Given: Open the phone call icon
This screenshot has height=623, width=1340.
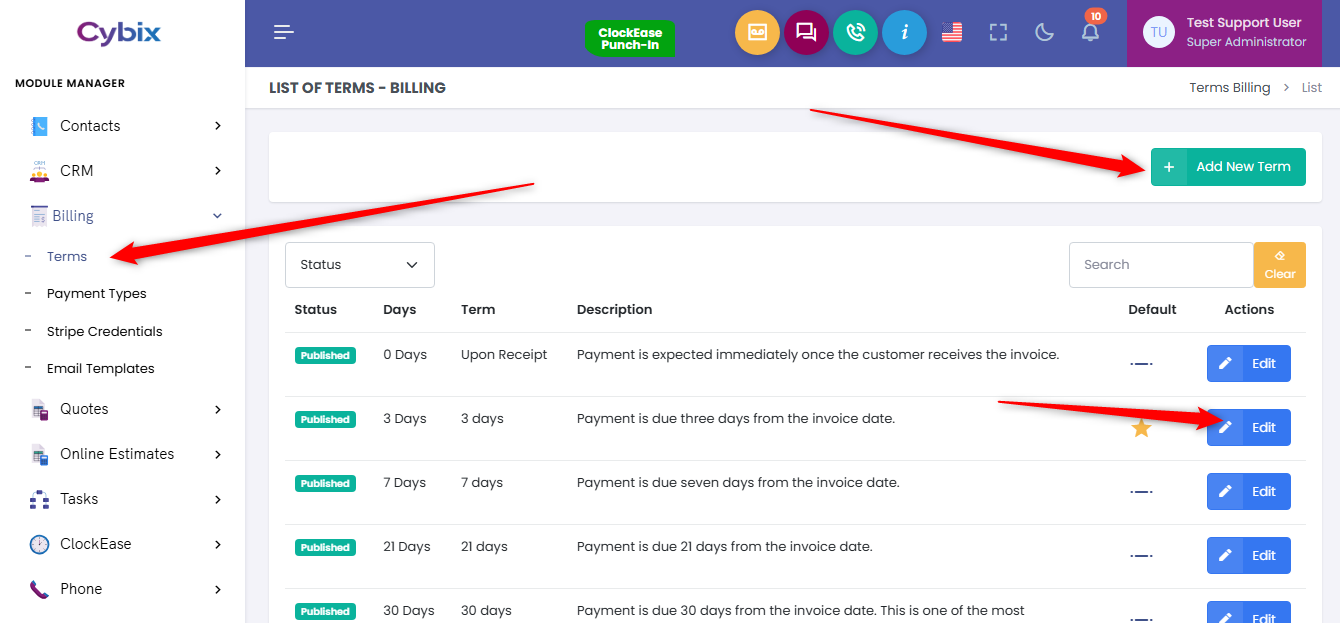Looking at the screenshot, I should tap(855, 32).
